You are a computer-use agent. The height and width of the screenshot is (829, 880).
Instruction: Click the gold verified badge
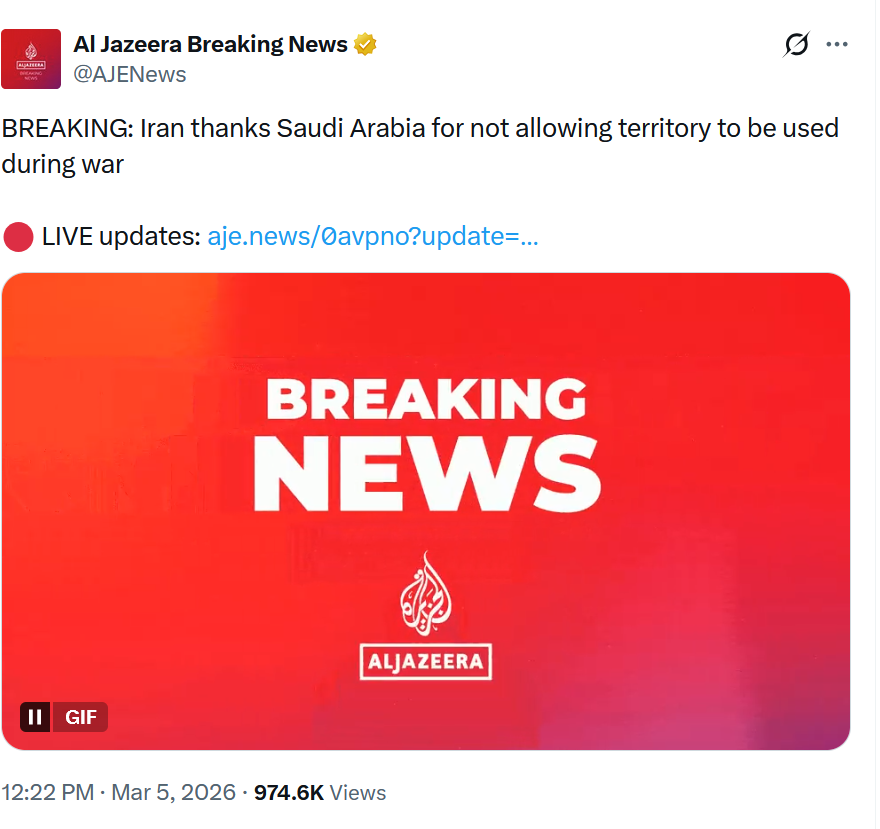366,44
